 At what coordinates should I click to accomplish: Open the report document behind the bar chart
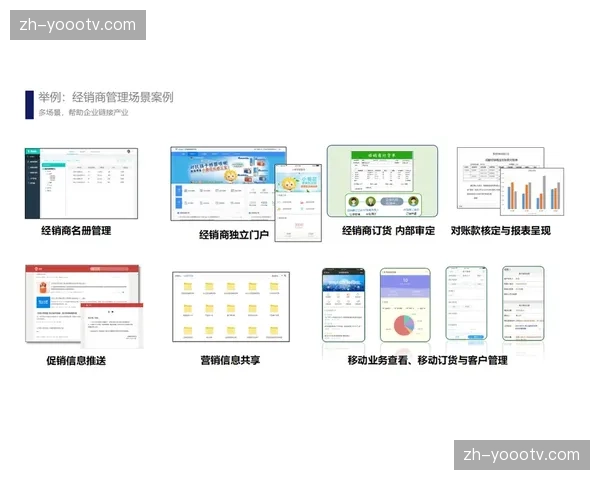pyautogui.click(x=501, y=178)
